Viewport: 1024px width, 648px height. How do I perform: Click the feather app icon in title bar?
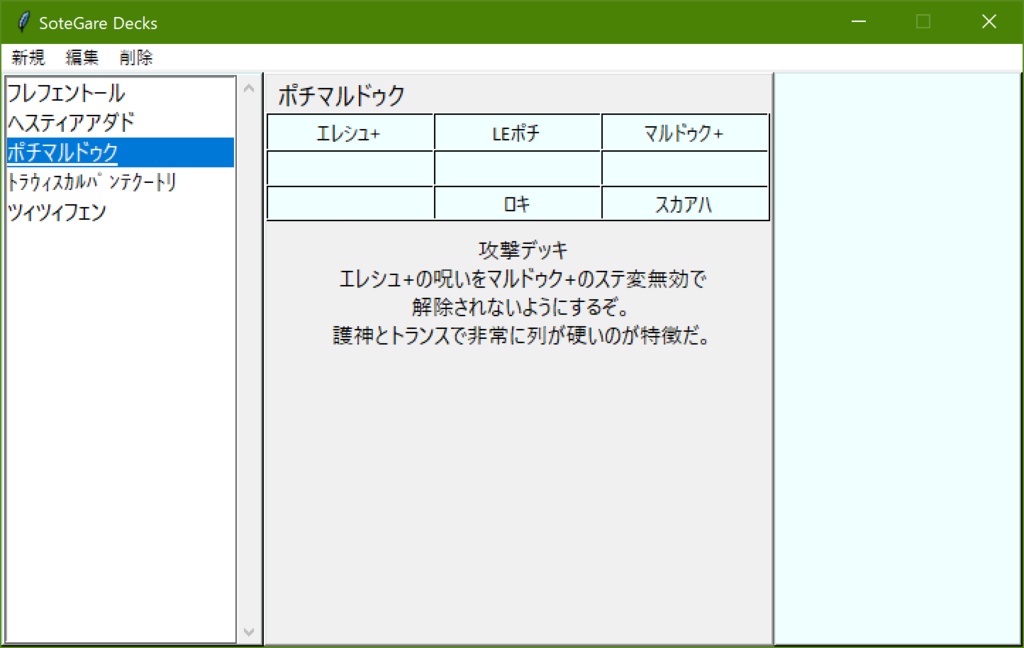[x=24, y=22]
